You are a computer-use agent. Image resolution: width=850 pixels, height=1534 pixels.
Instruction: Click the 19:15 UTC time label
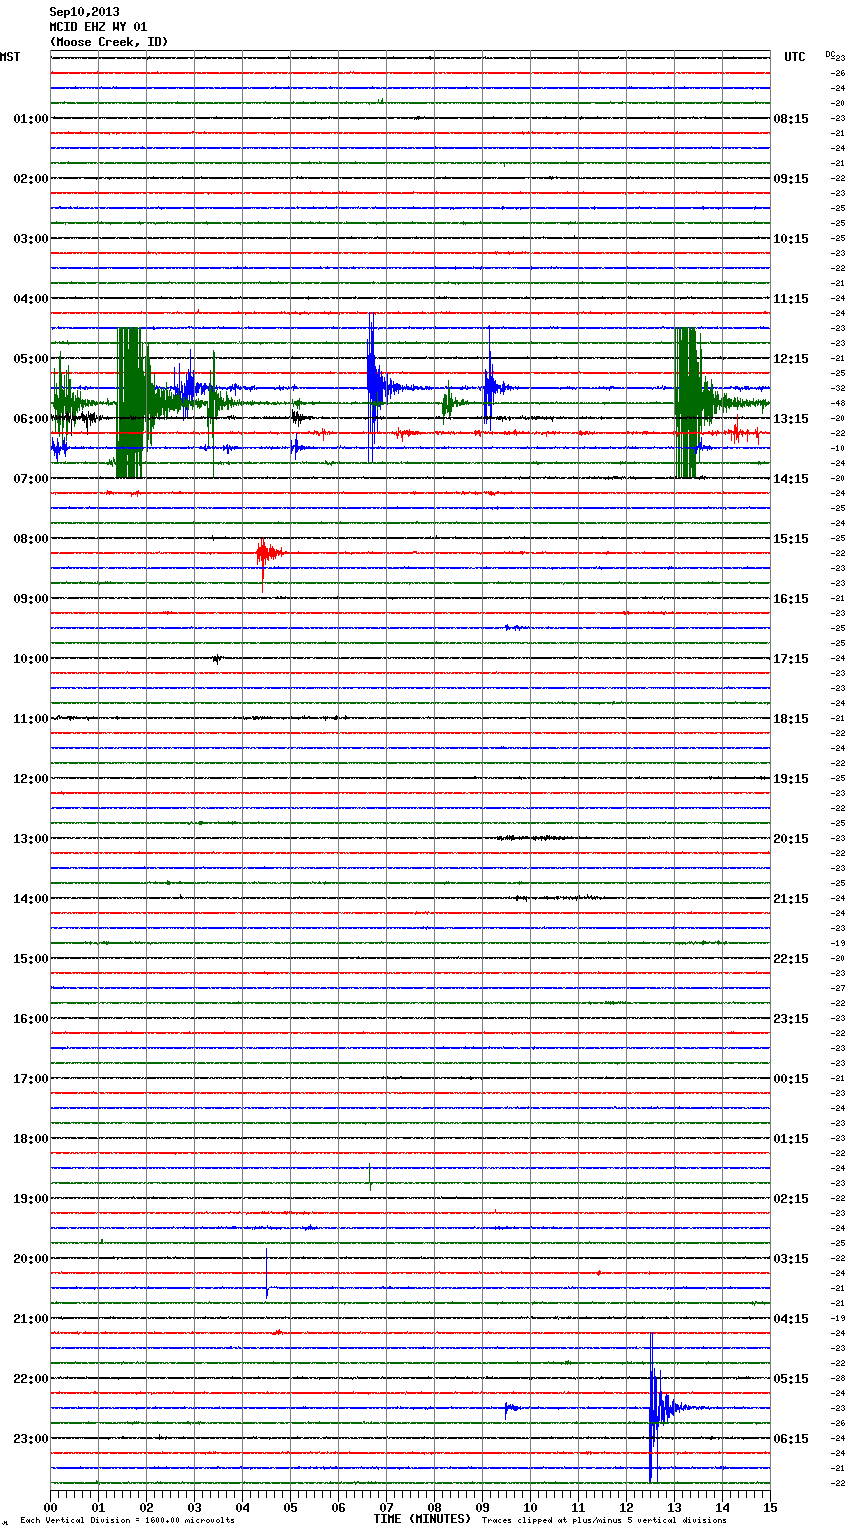tap(791, 778)
